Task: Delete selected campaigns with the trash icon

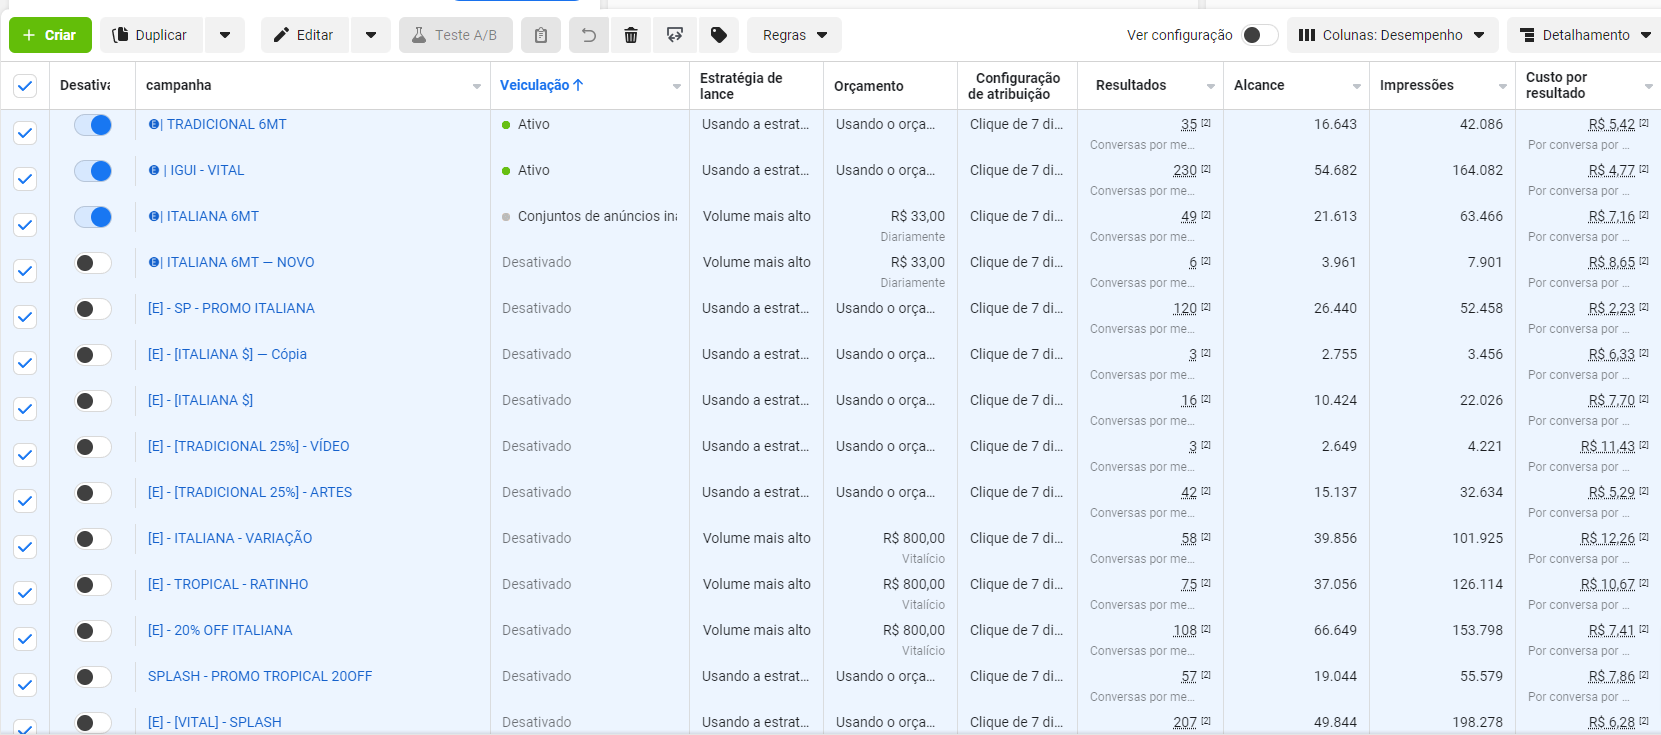Action: pyautogui.click(x=631, y=35)
